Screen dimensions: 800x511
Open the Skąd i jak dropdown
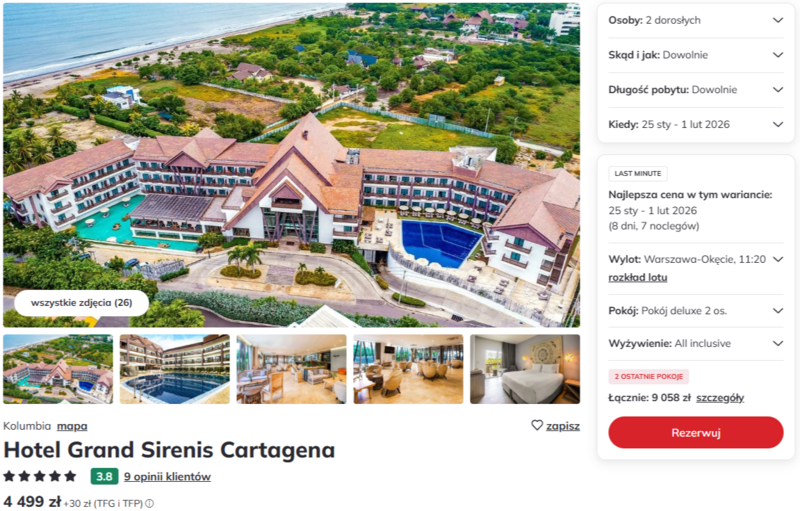click(695, 55)
